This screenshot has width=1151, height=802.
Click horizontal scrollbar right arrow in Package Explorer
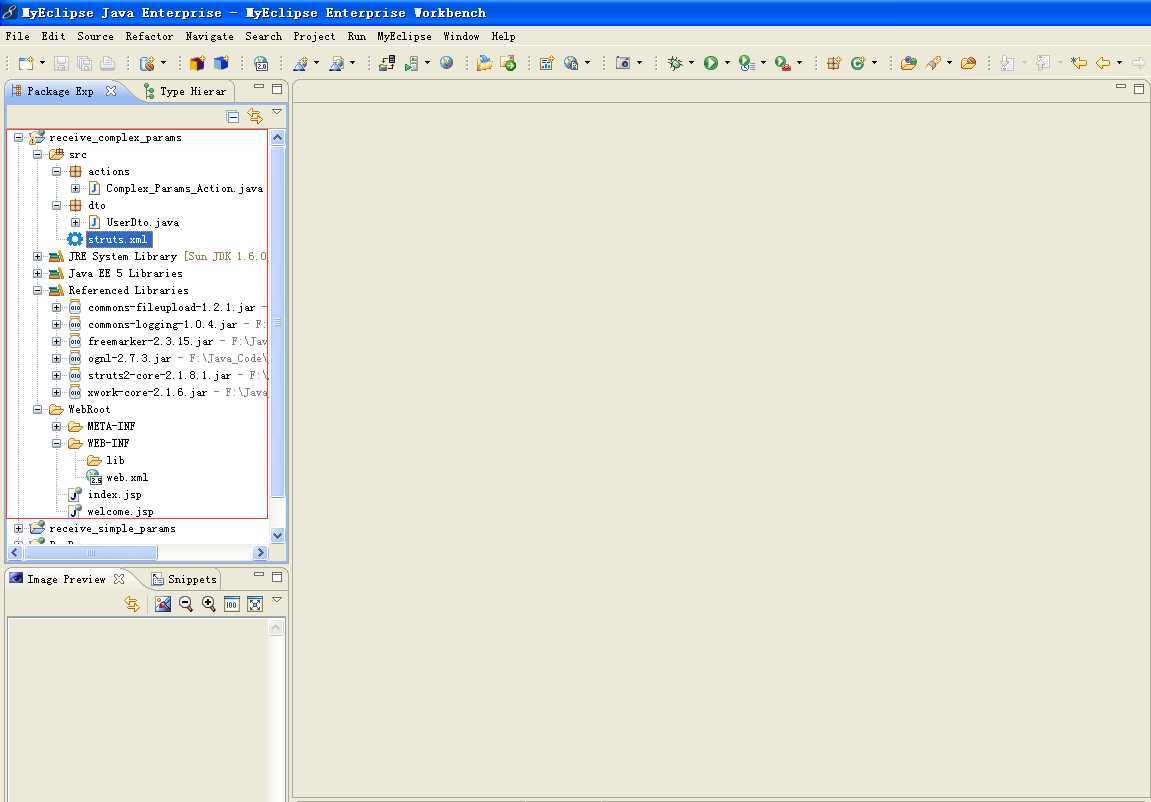[260, 553]
